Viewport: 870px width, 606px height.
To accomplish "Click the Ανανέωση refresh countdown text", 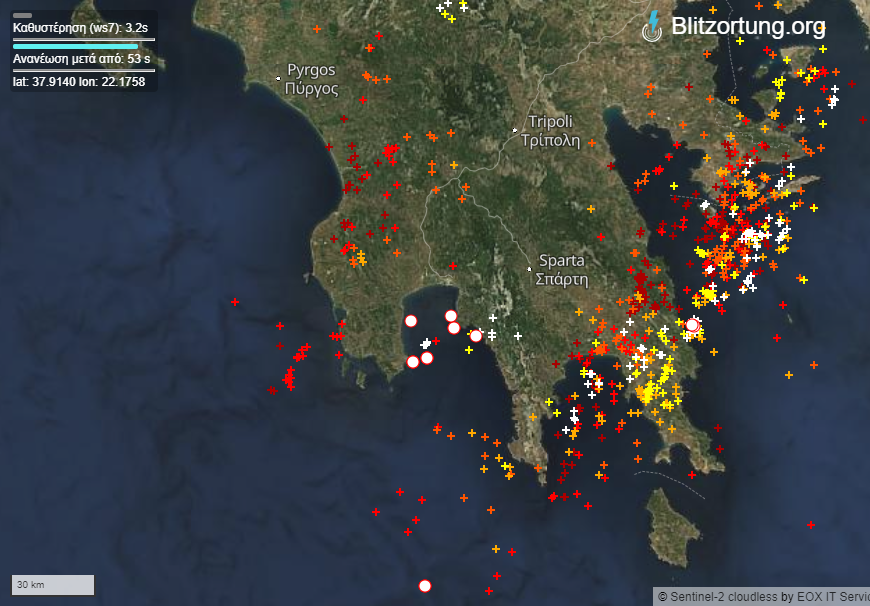I will pyautogui.click(x=82, y=59).
